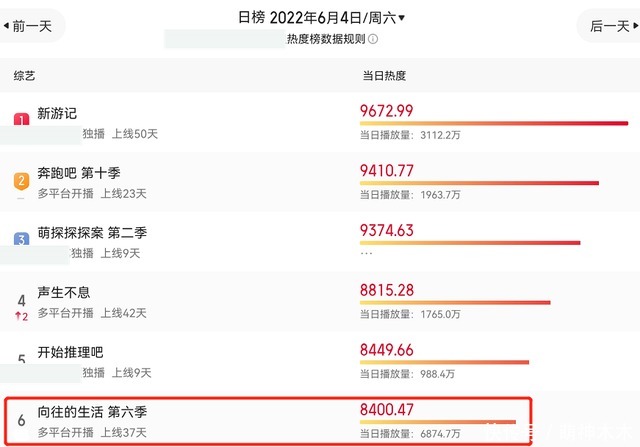Click the heat bar under 8815.28

pyautogui.click(x=455, y=302)
